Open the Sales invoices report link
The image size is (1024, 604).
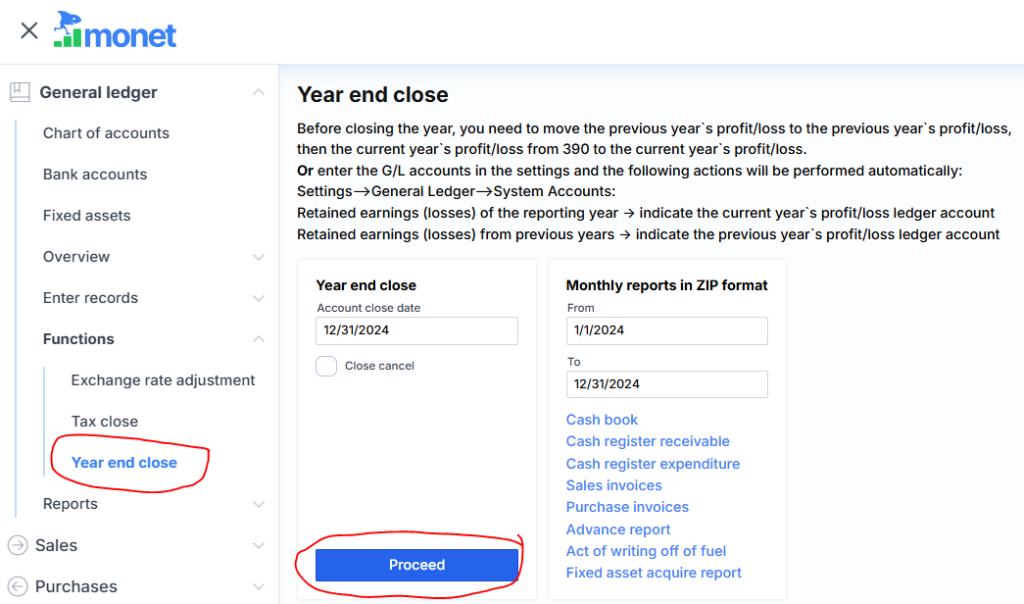(x=614, y=485)
